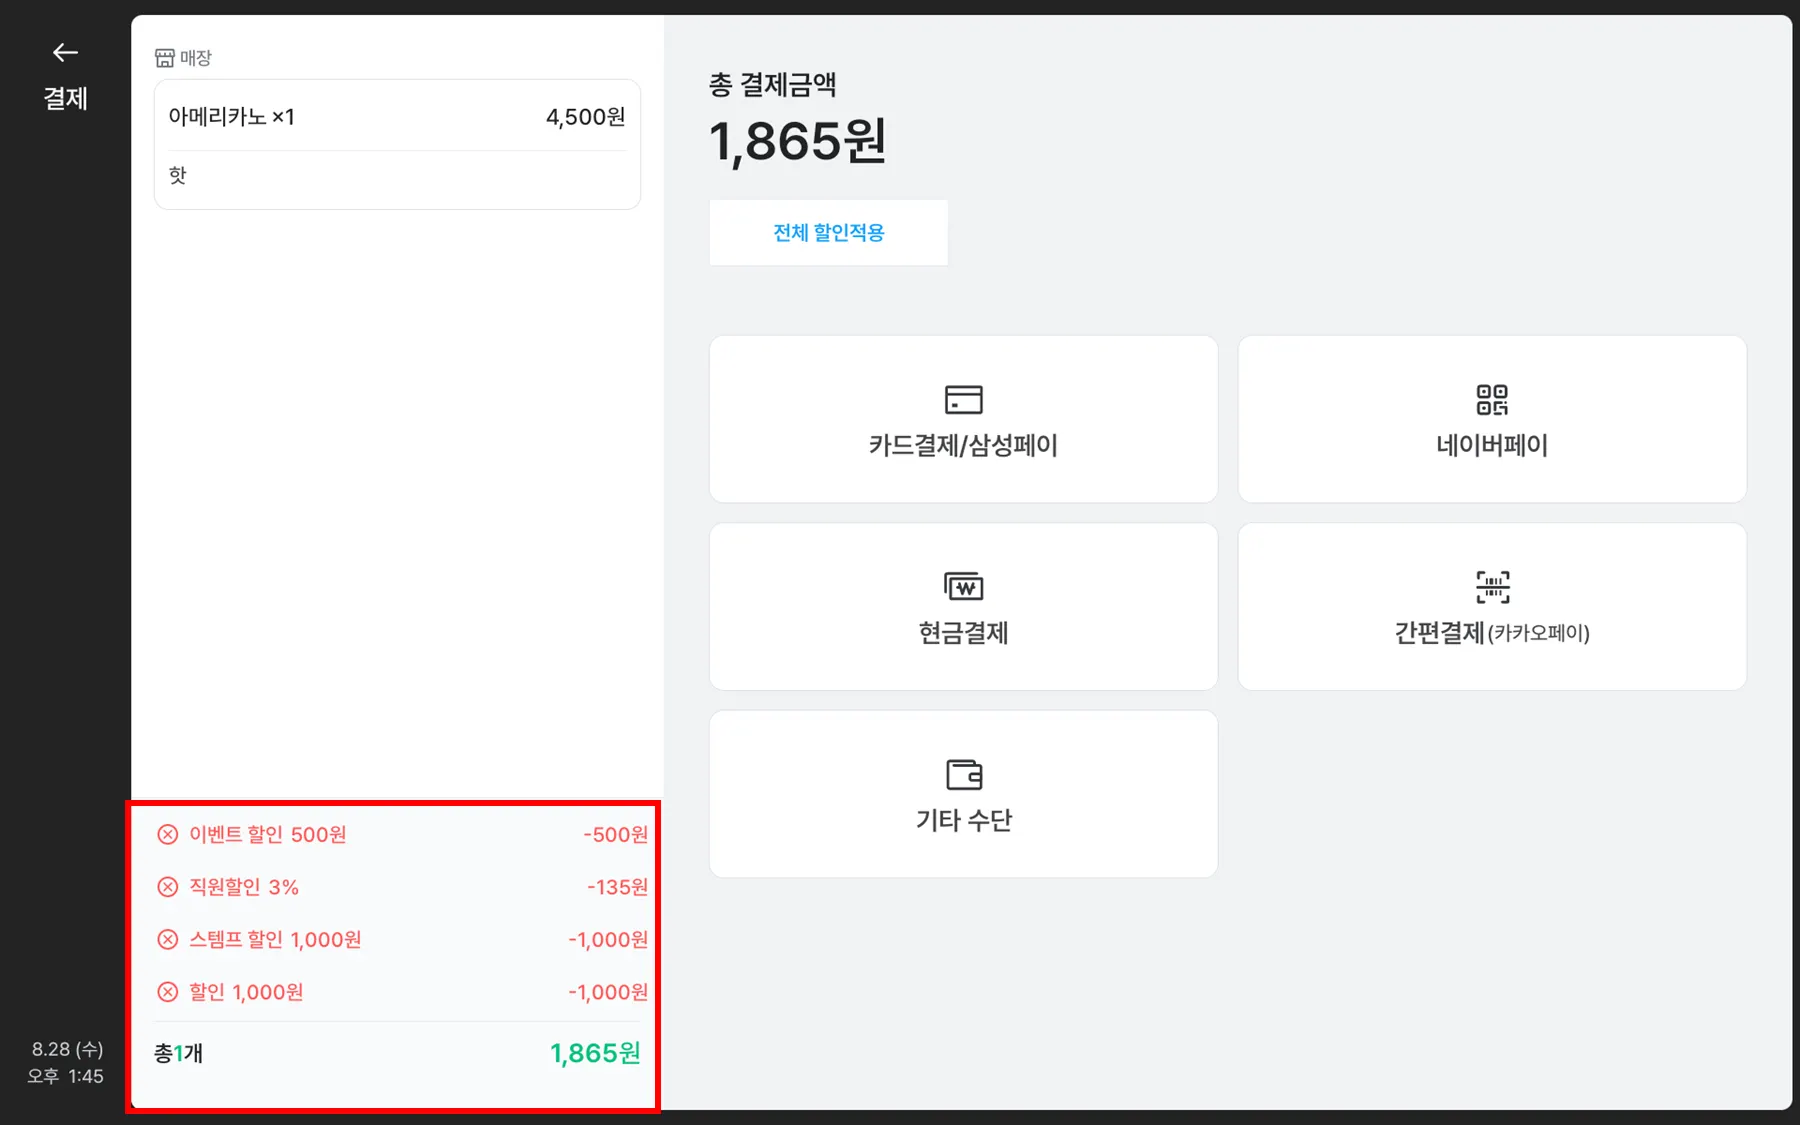Screen dimensions: 1800x1125
Task: Remove the 직원할인 3% discount
Action: pyautogui.click(x=168, y=887)
